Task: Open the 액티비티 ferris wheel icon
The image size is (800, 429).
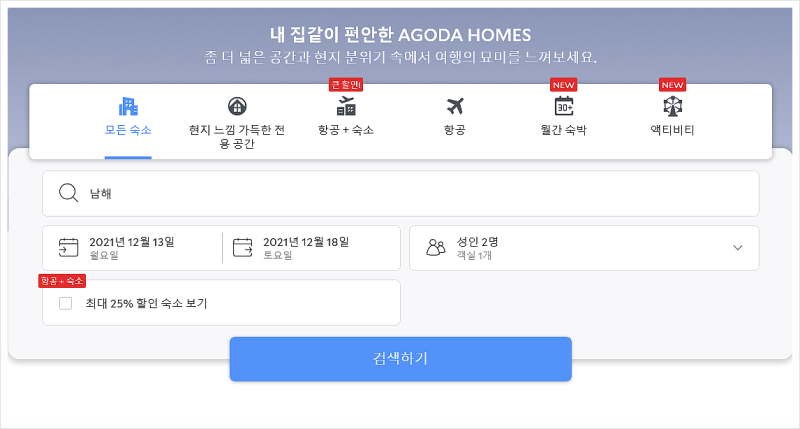Action: [672, 106]
